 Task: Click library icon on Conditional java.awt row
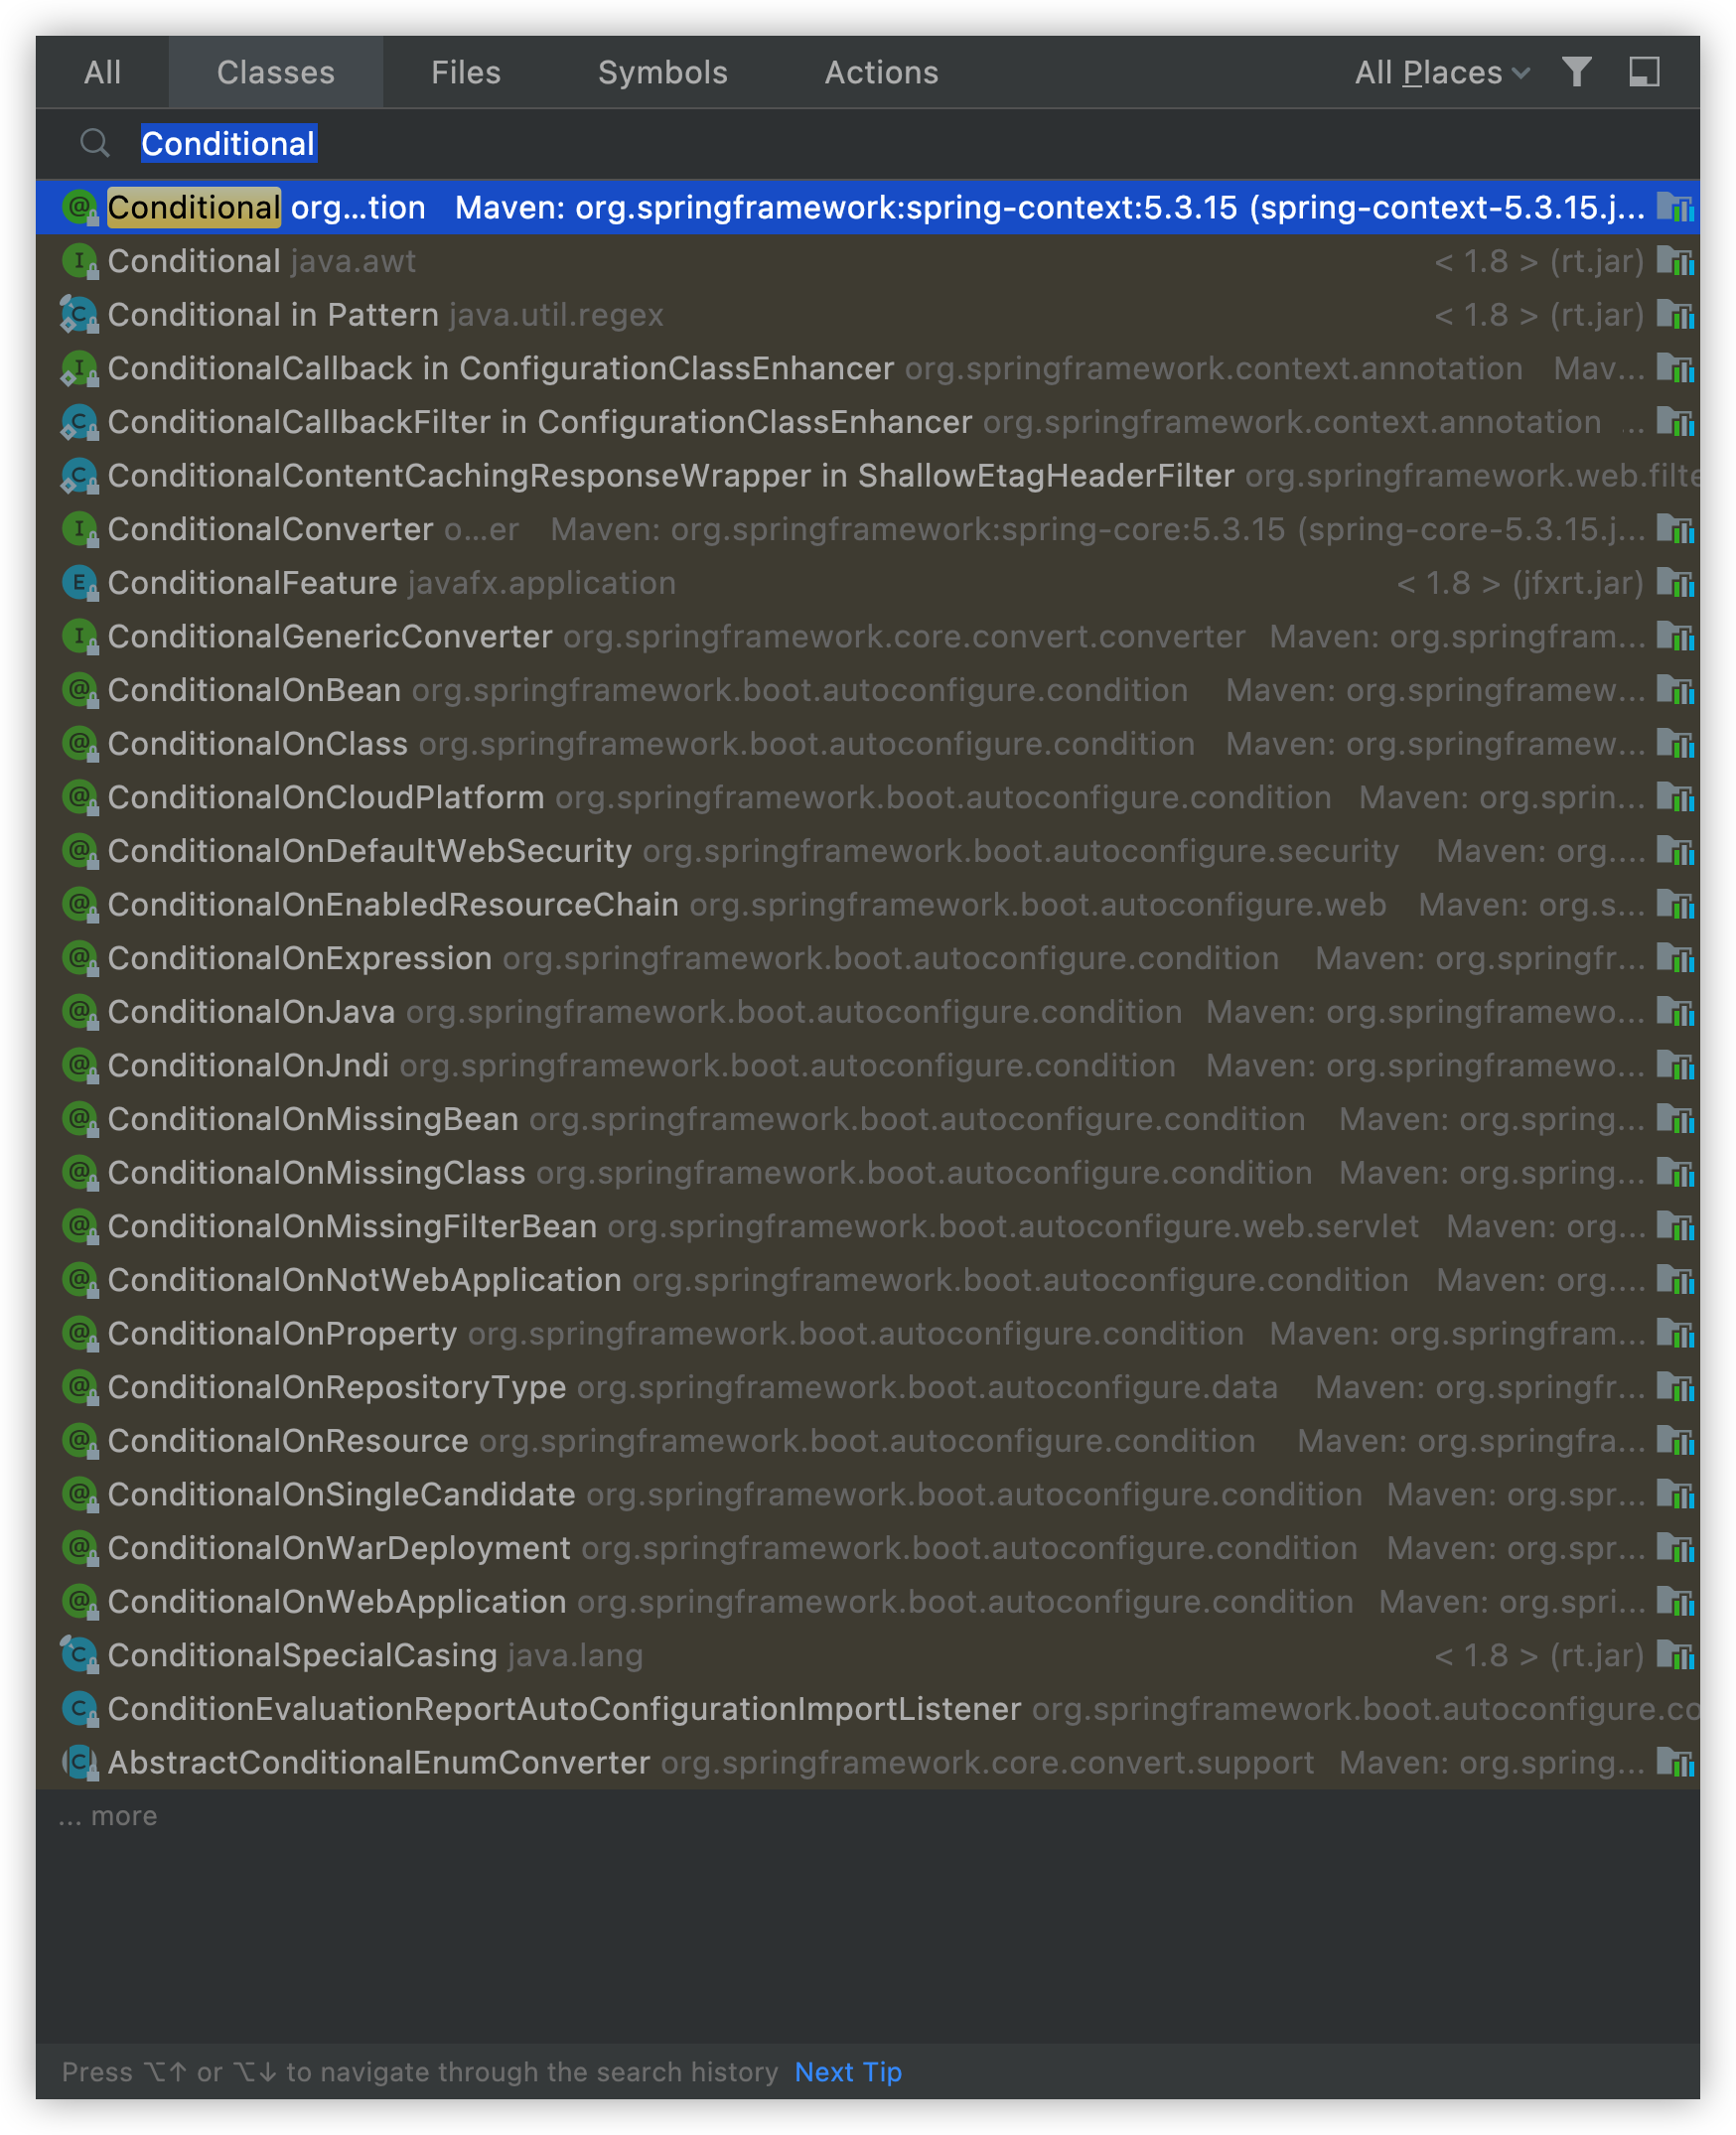click(1675, 261)
